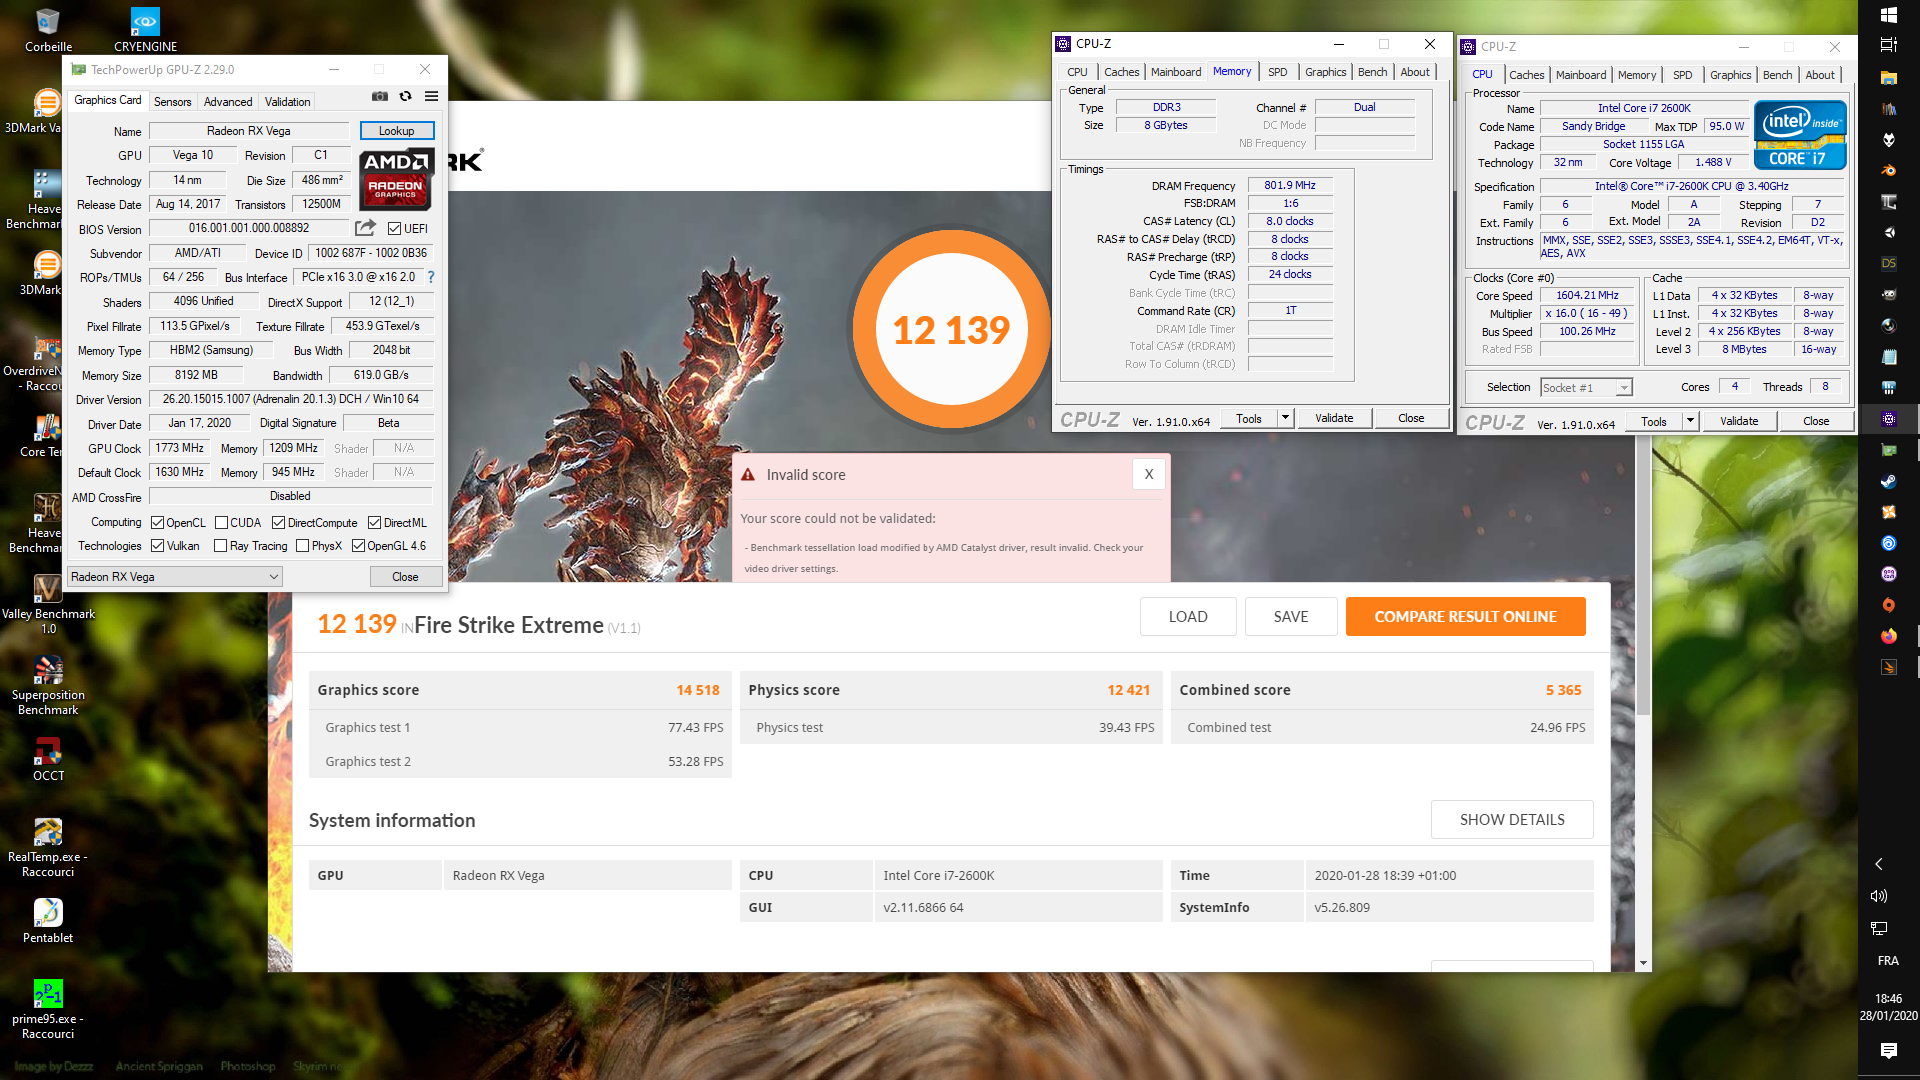Image resolution: width=1920 pixels, height=1080 pixels.
Task: Toggle the UEFI checkbox
Action: click(x=394, y=229)
